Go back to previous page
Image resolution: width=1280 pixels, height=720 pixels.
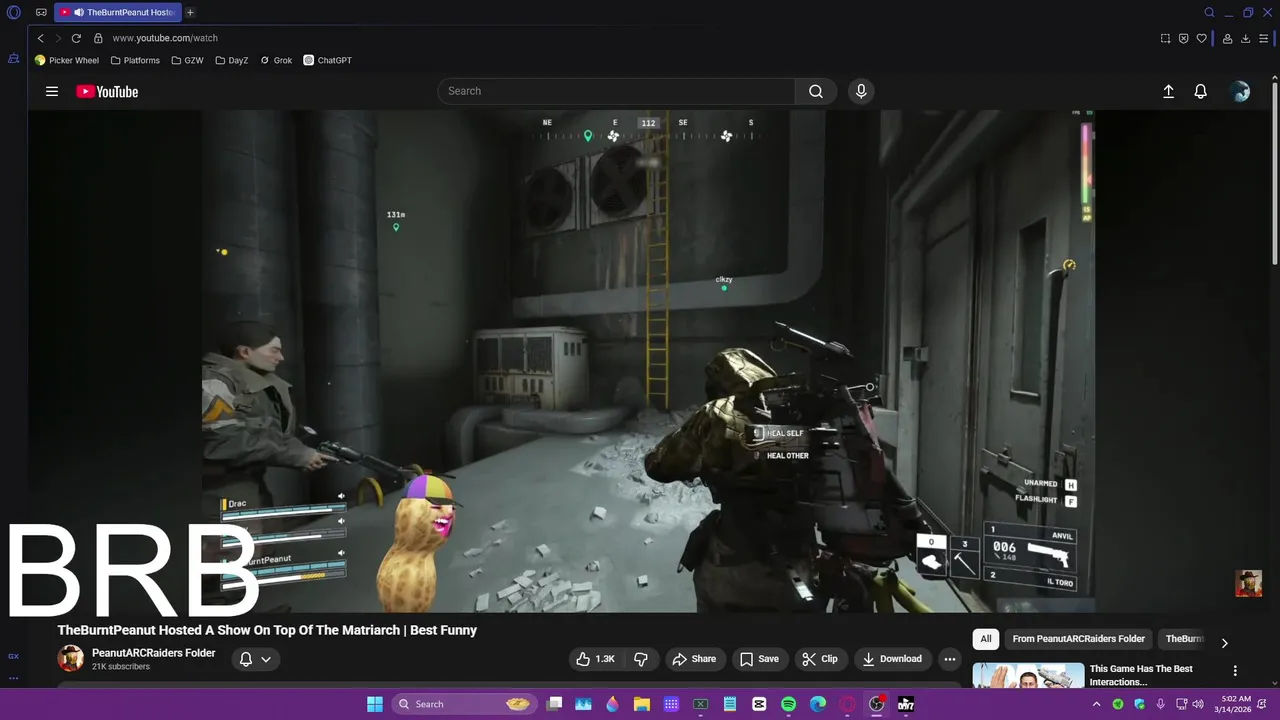41,38
